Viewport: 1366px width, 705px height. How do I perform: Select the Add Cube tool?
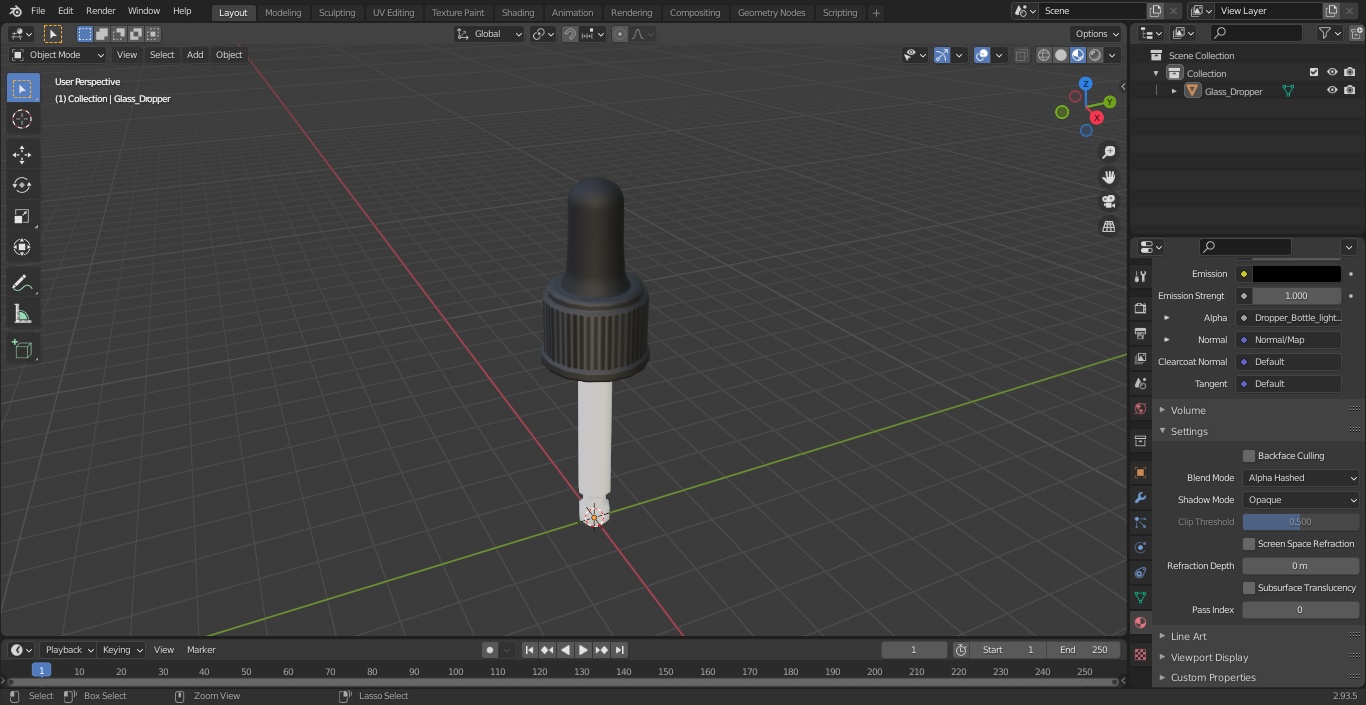coord(22,349)
